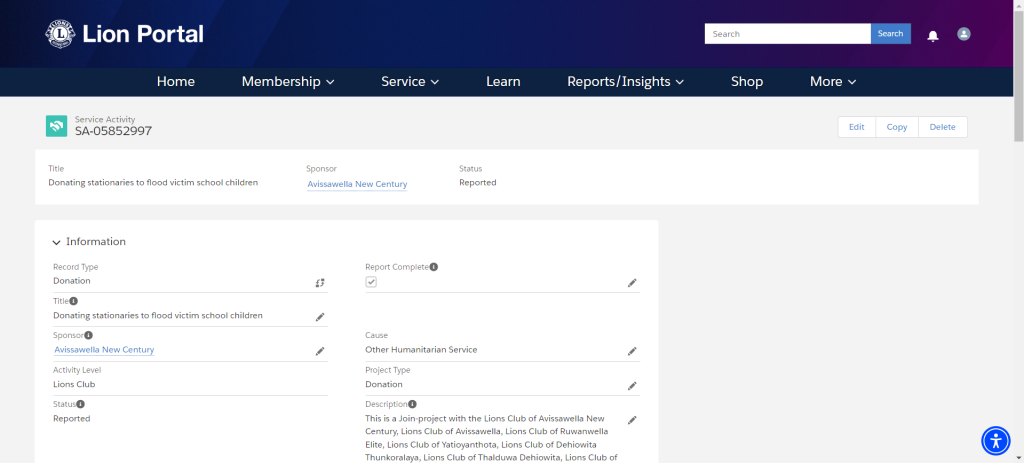The height and width of the screenshot is (463, 1024).
Task: Expand the Membership menu
Action: [288, 82]
